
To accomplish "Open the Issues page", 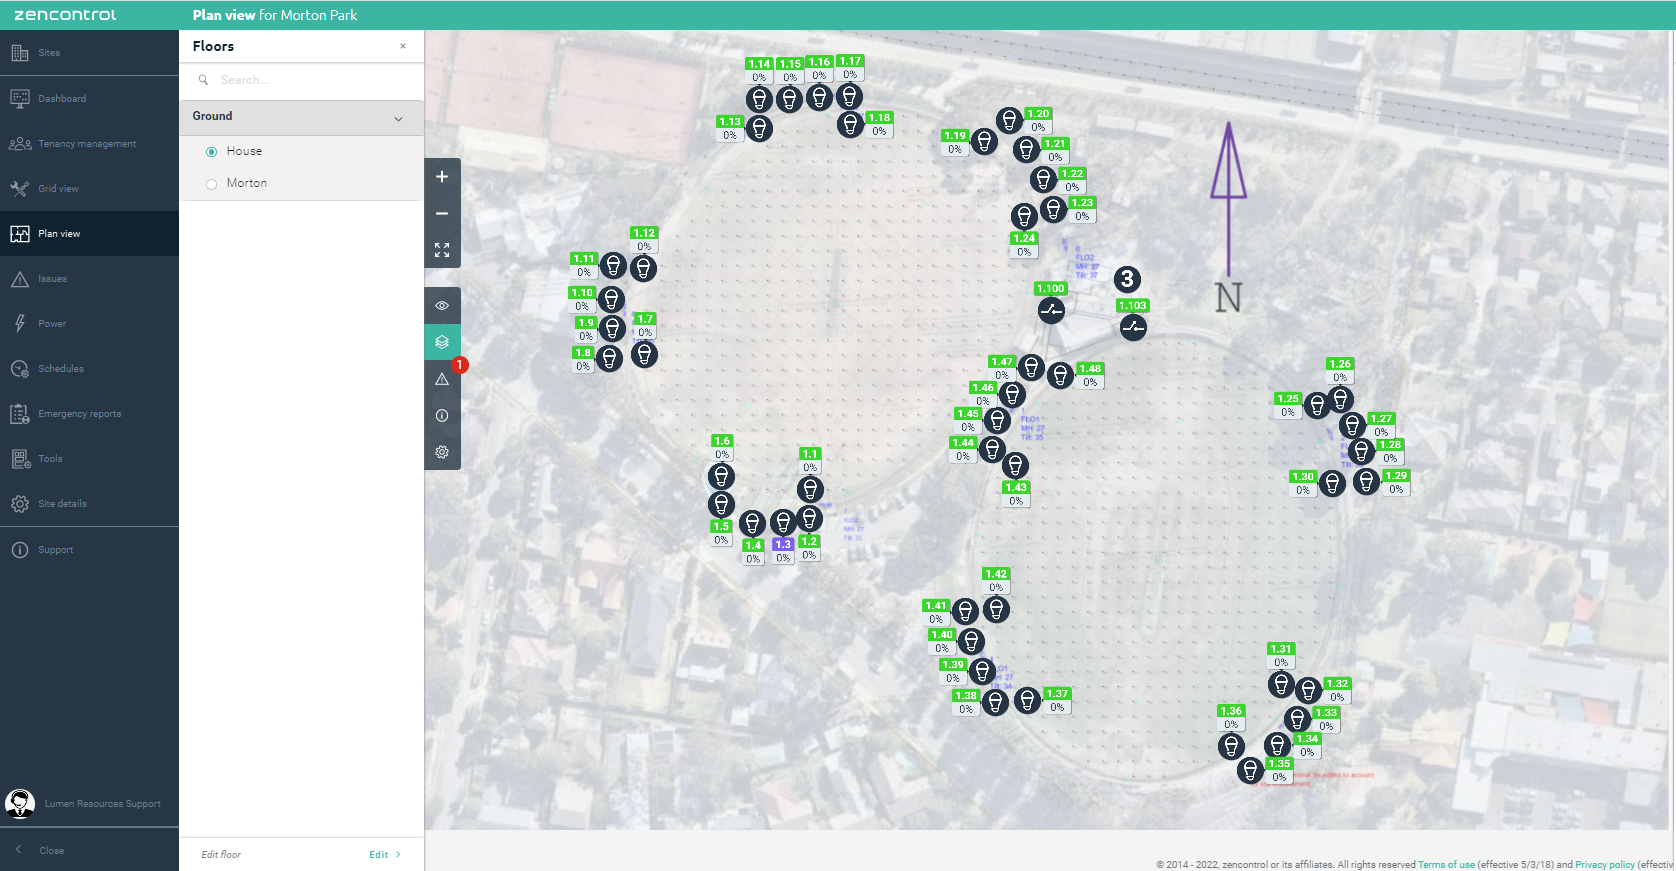I will click(x=89, y=279).
